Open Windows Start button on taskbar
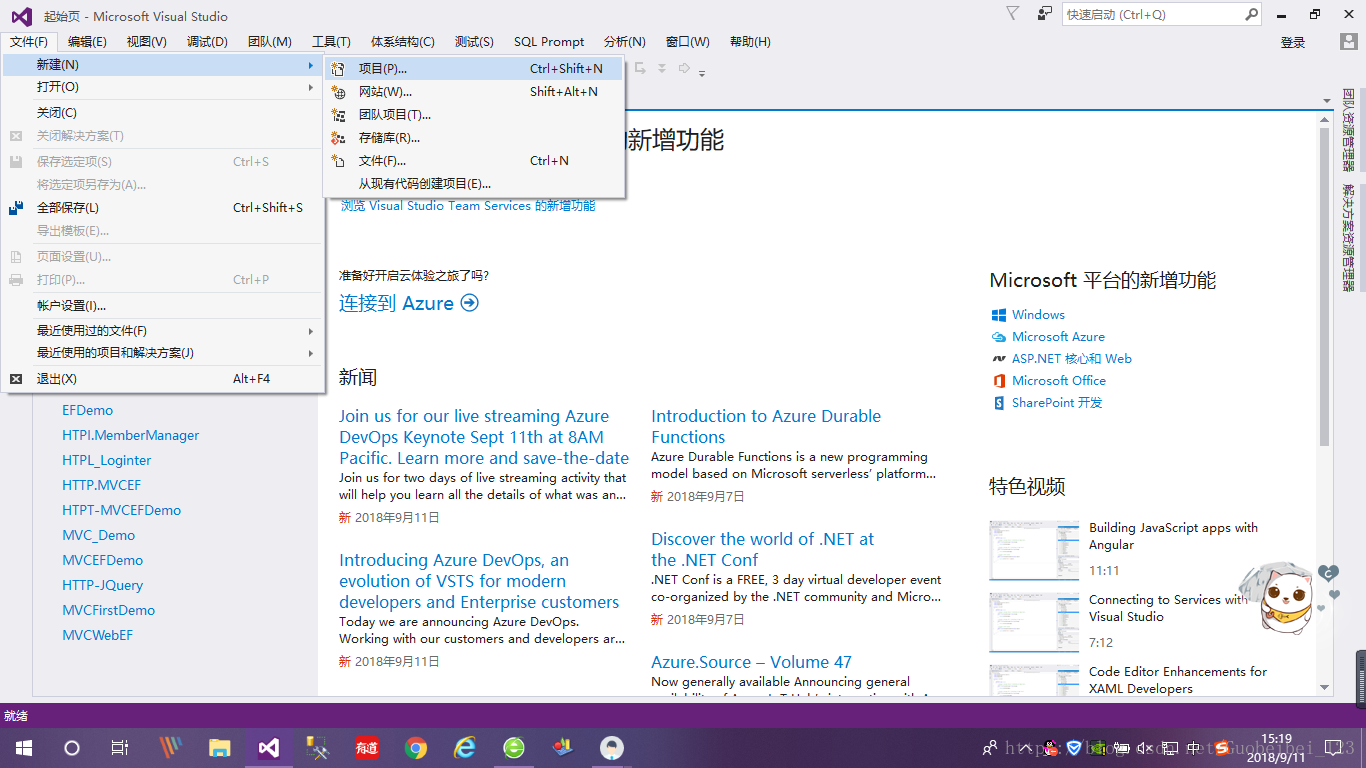 coord(23,748)
